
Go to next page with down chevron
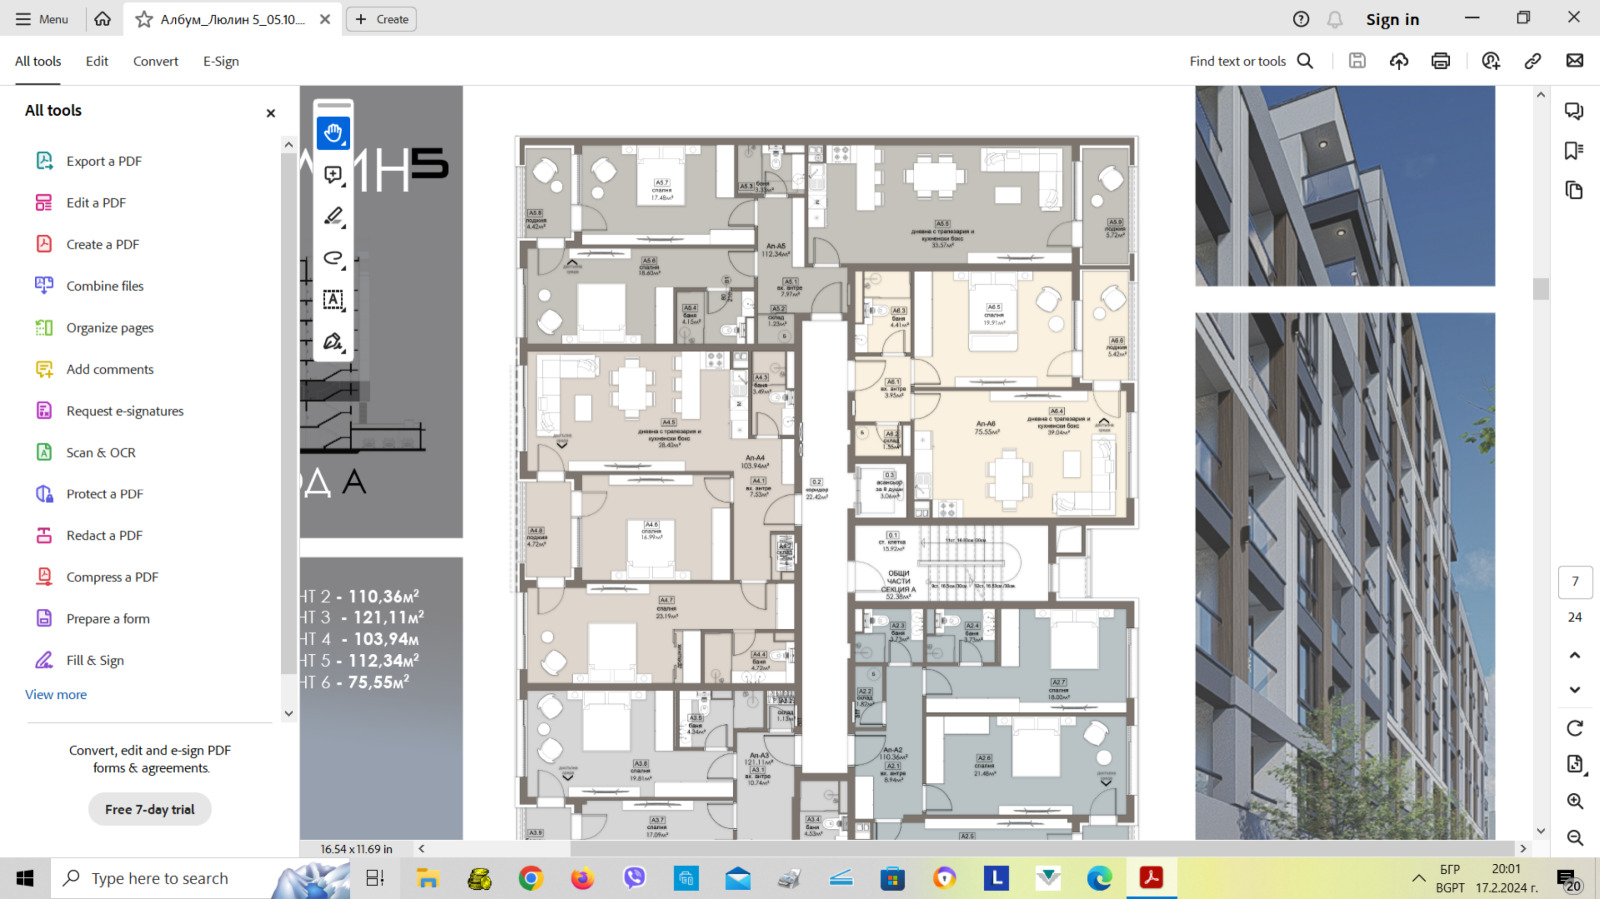click(1575, 690)
